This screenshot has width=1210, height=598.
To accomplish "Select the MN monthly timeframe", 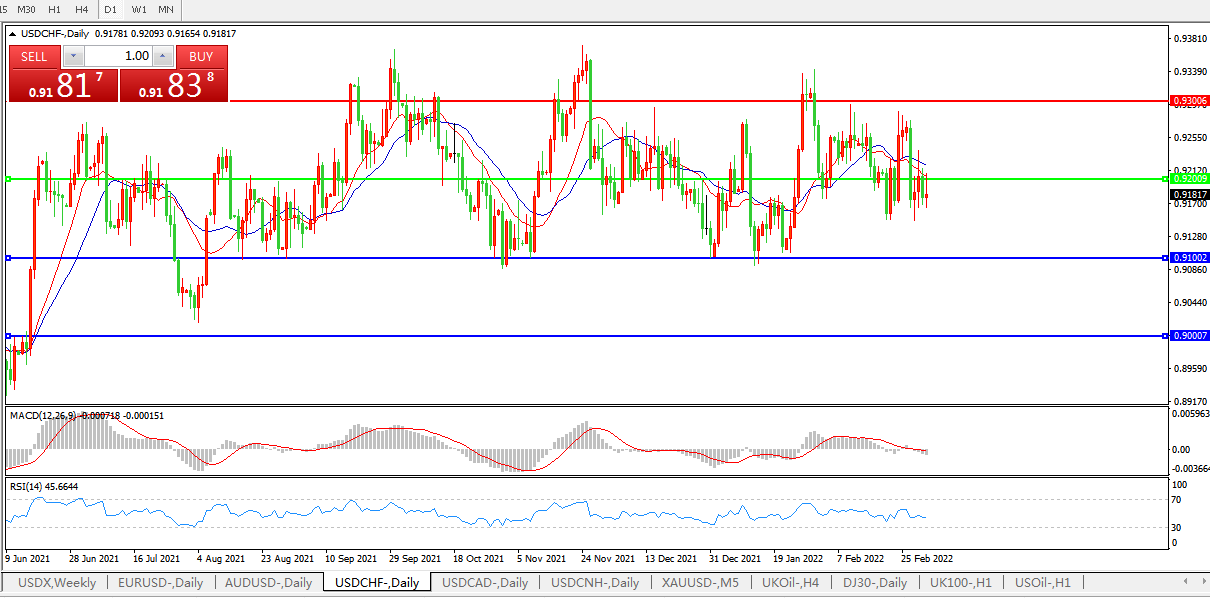I will pyautogui.click(x=166, y=9).
